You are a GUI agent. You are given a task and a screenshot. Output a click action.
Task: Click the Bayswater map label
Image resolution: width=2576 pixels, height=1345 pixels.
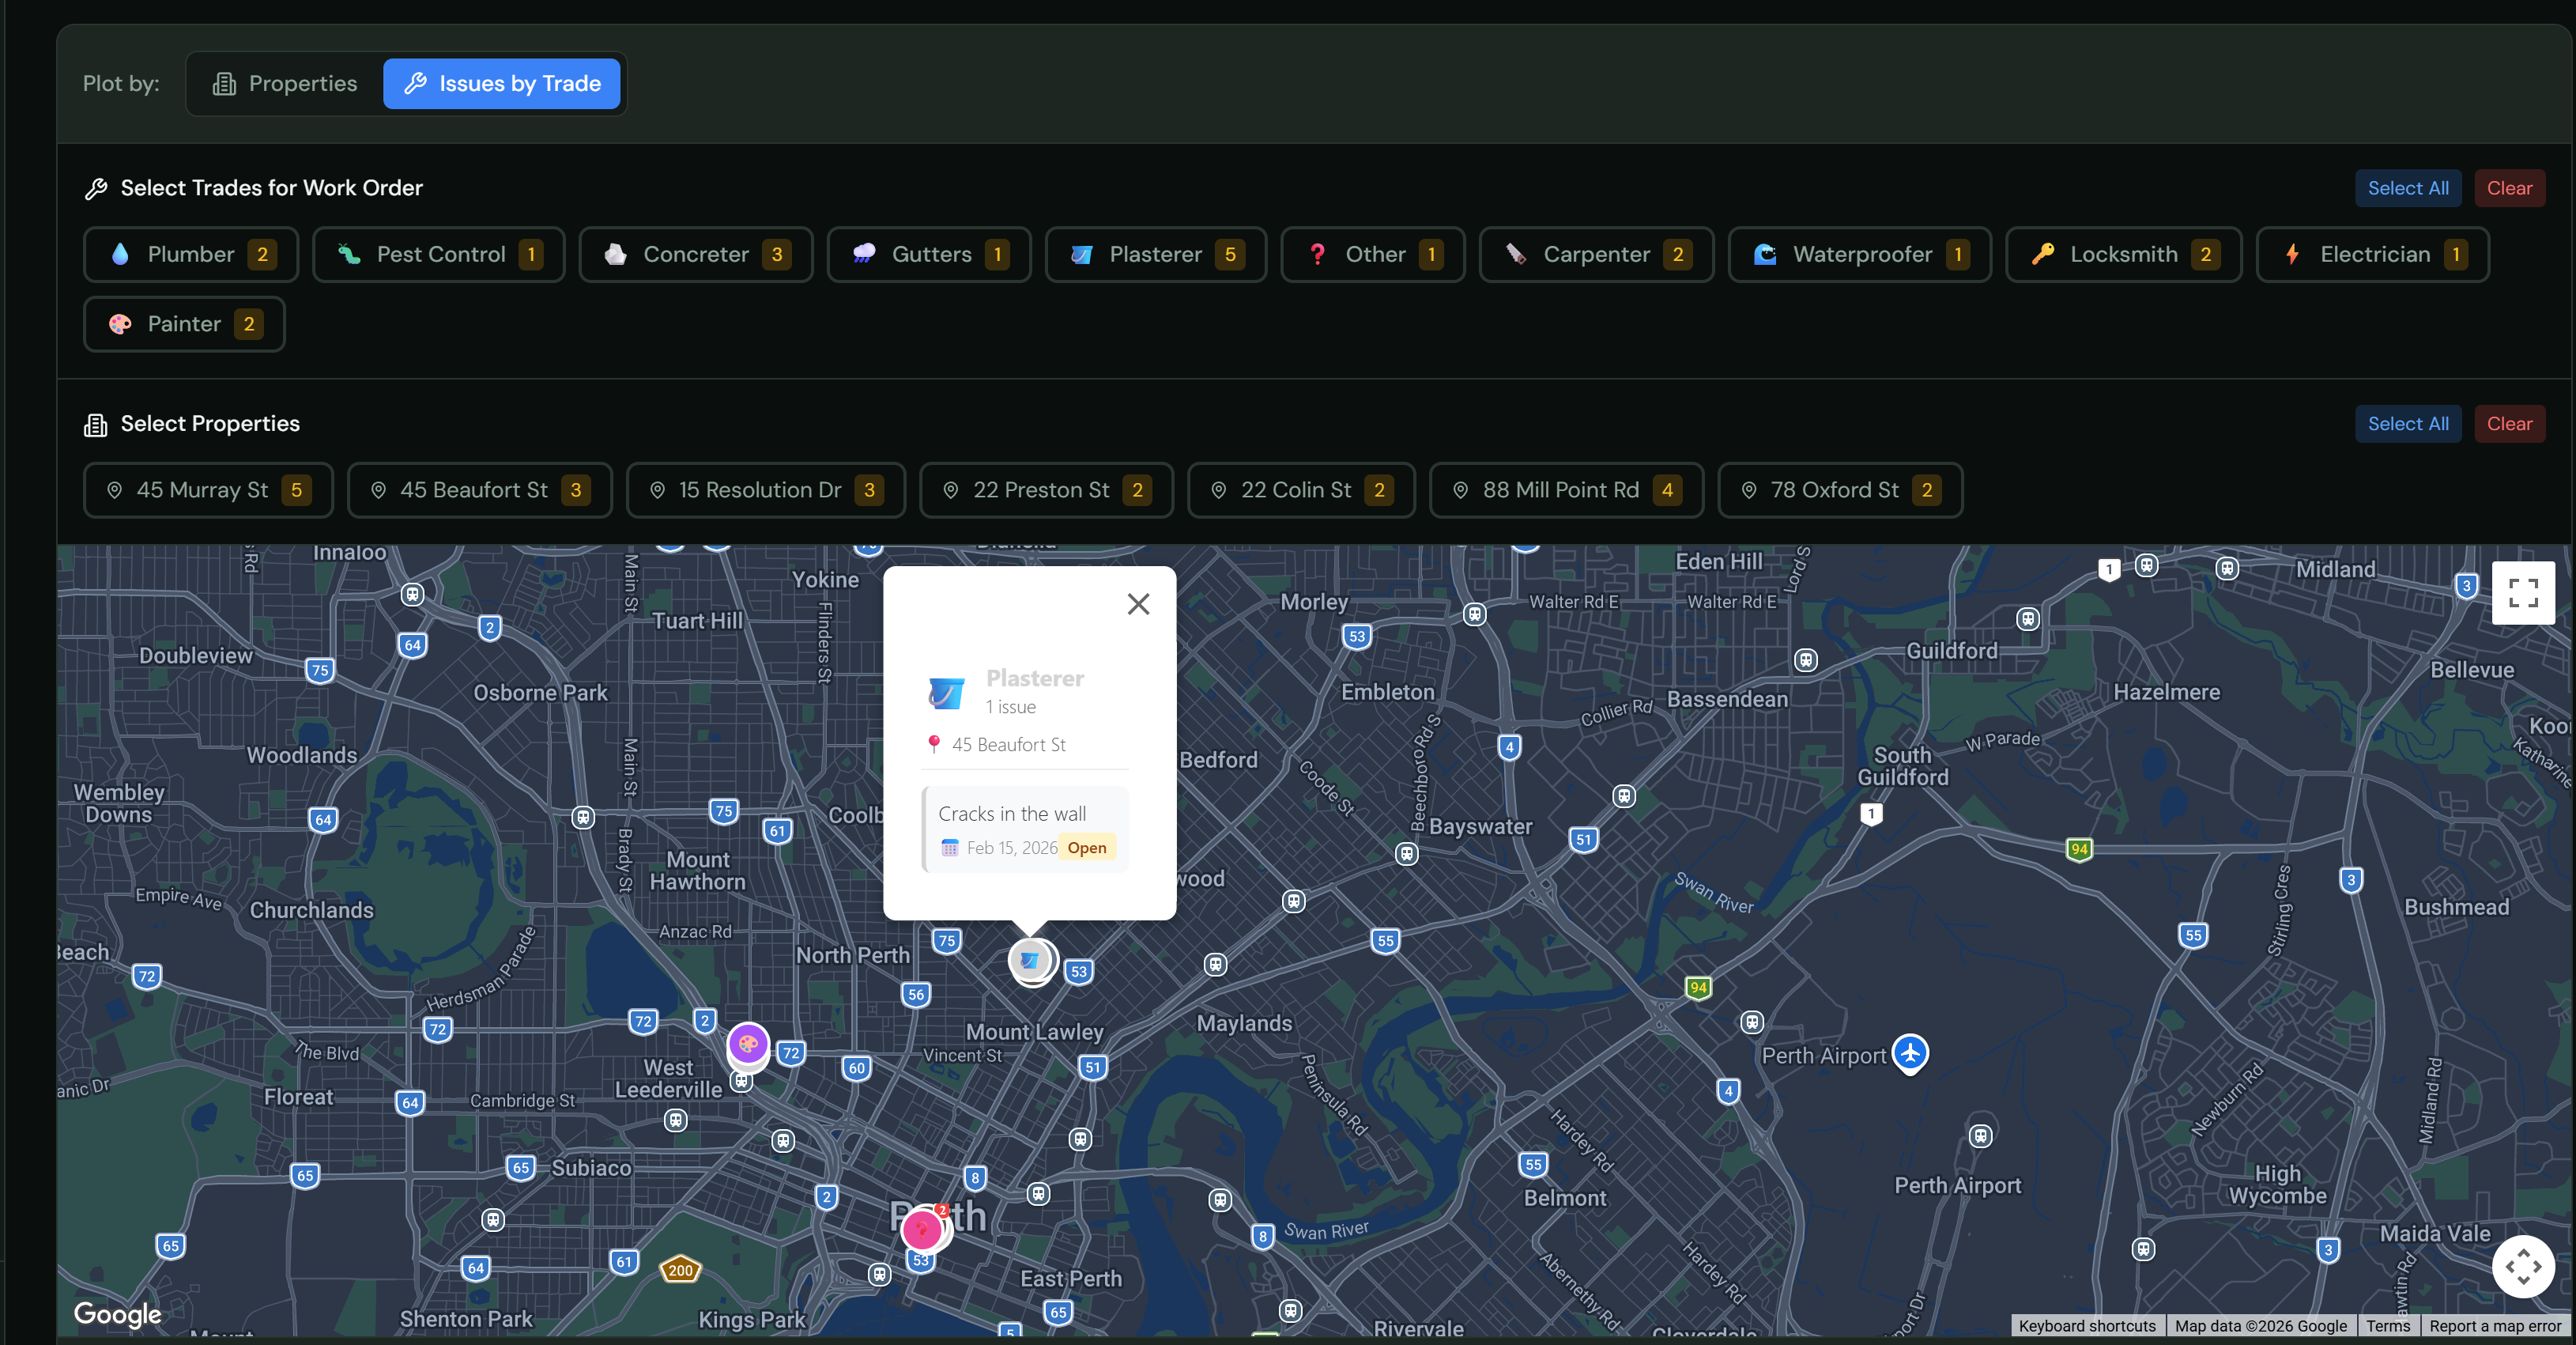pyautogui.click(x=1481, y=827)
